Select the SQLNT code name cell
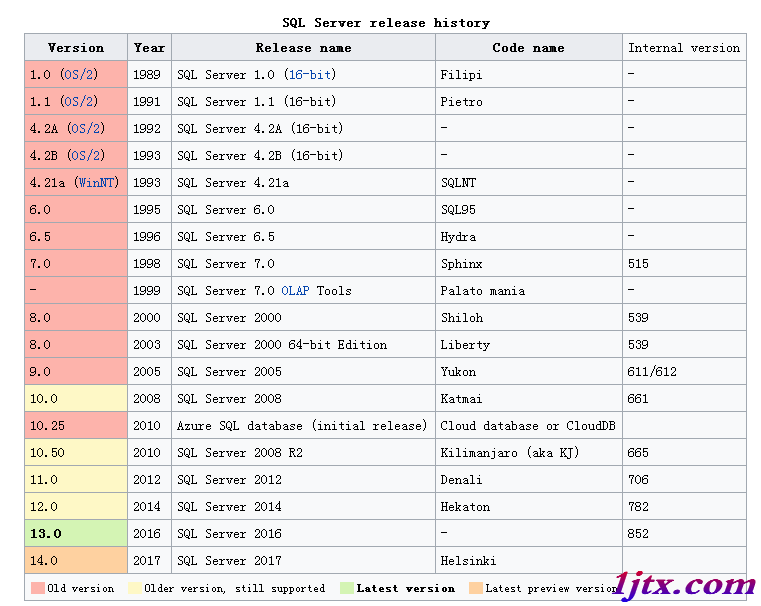Screen dimensions: 761x606 point(529,182)
